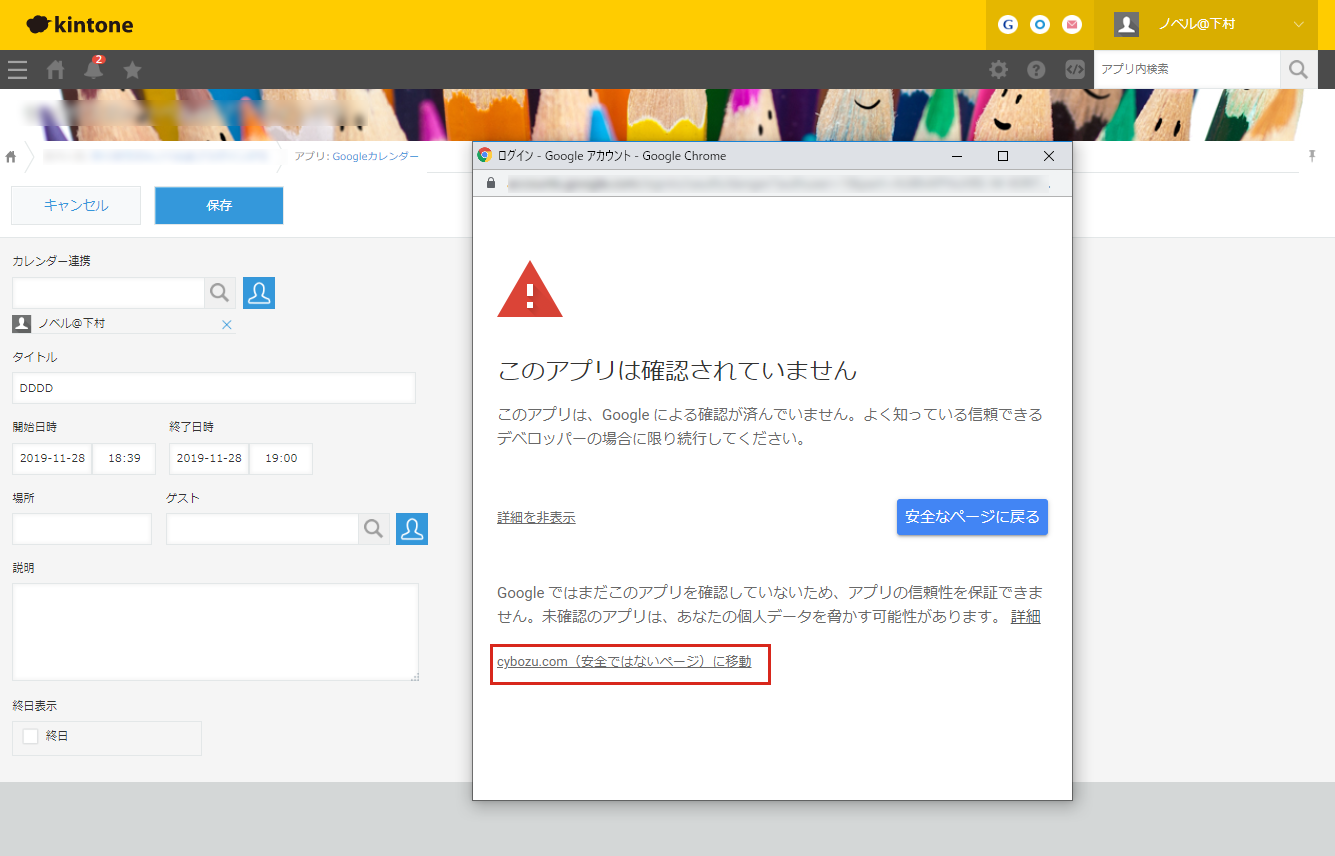Open settings gear icon in toolbar
The width and height of the screenshot is (1335, 856).
pyautogui.click(x=998, y=70)
